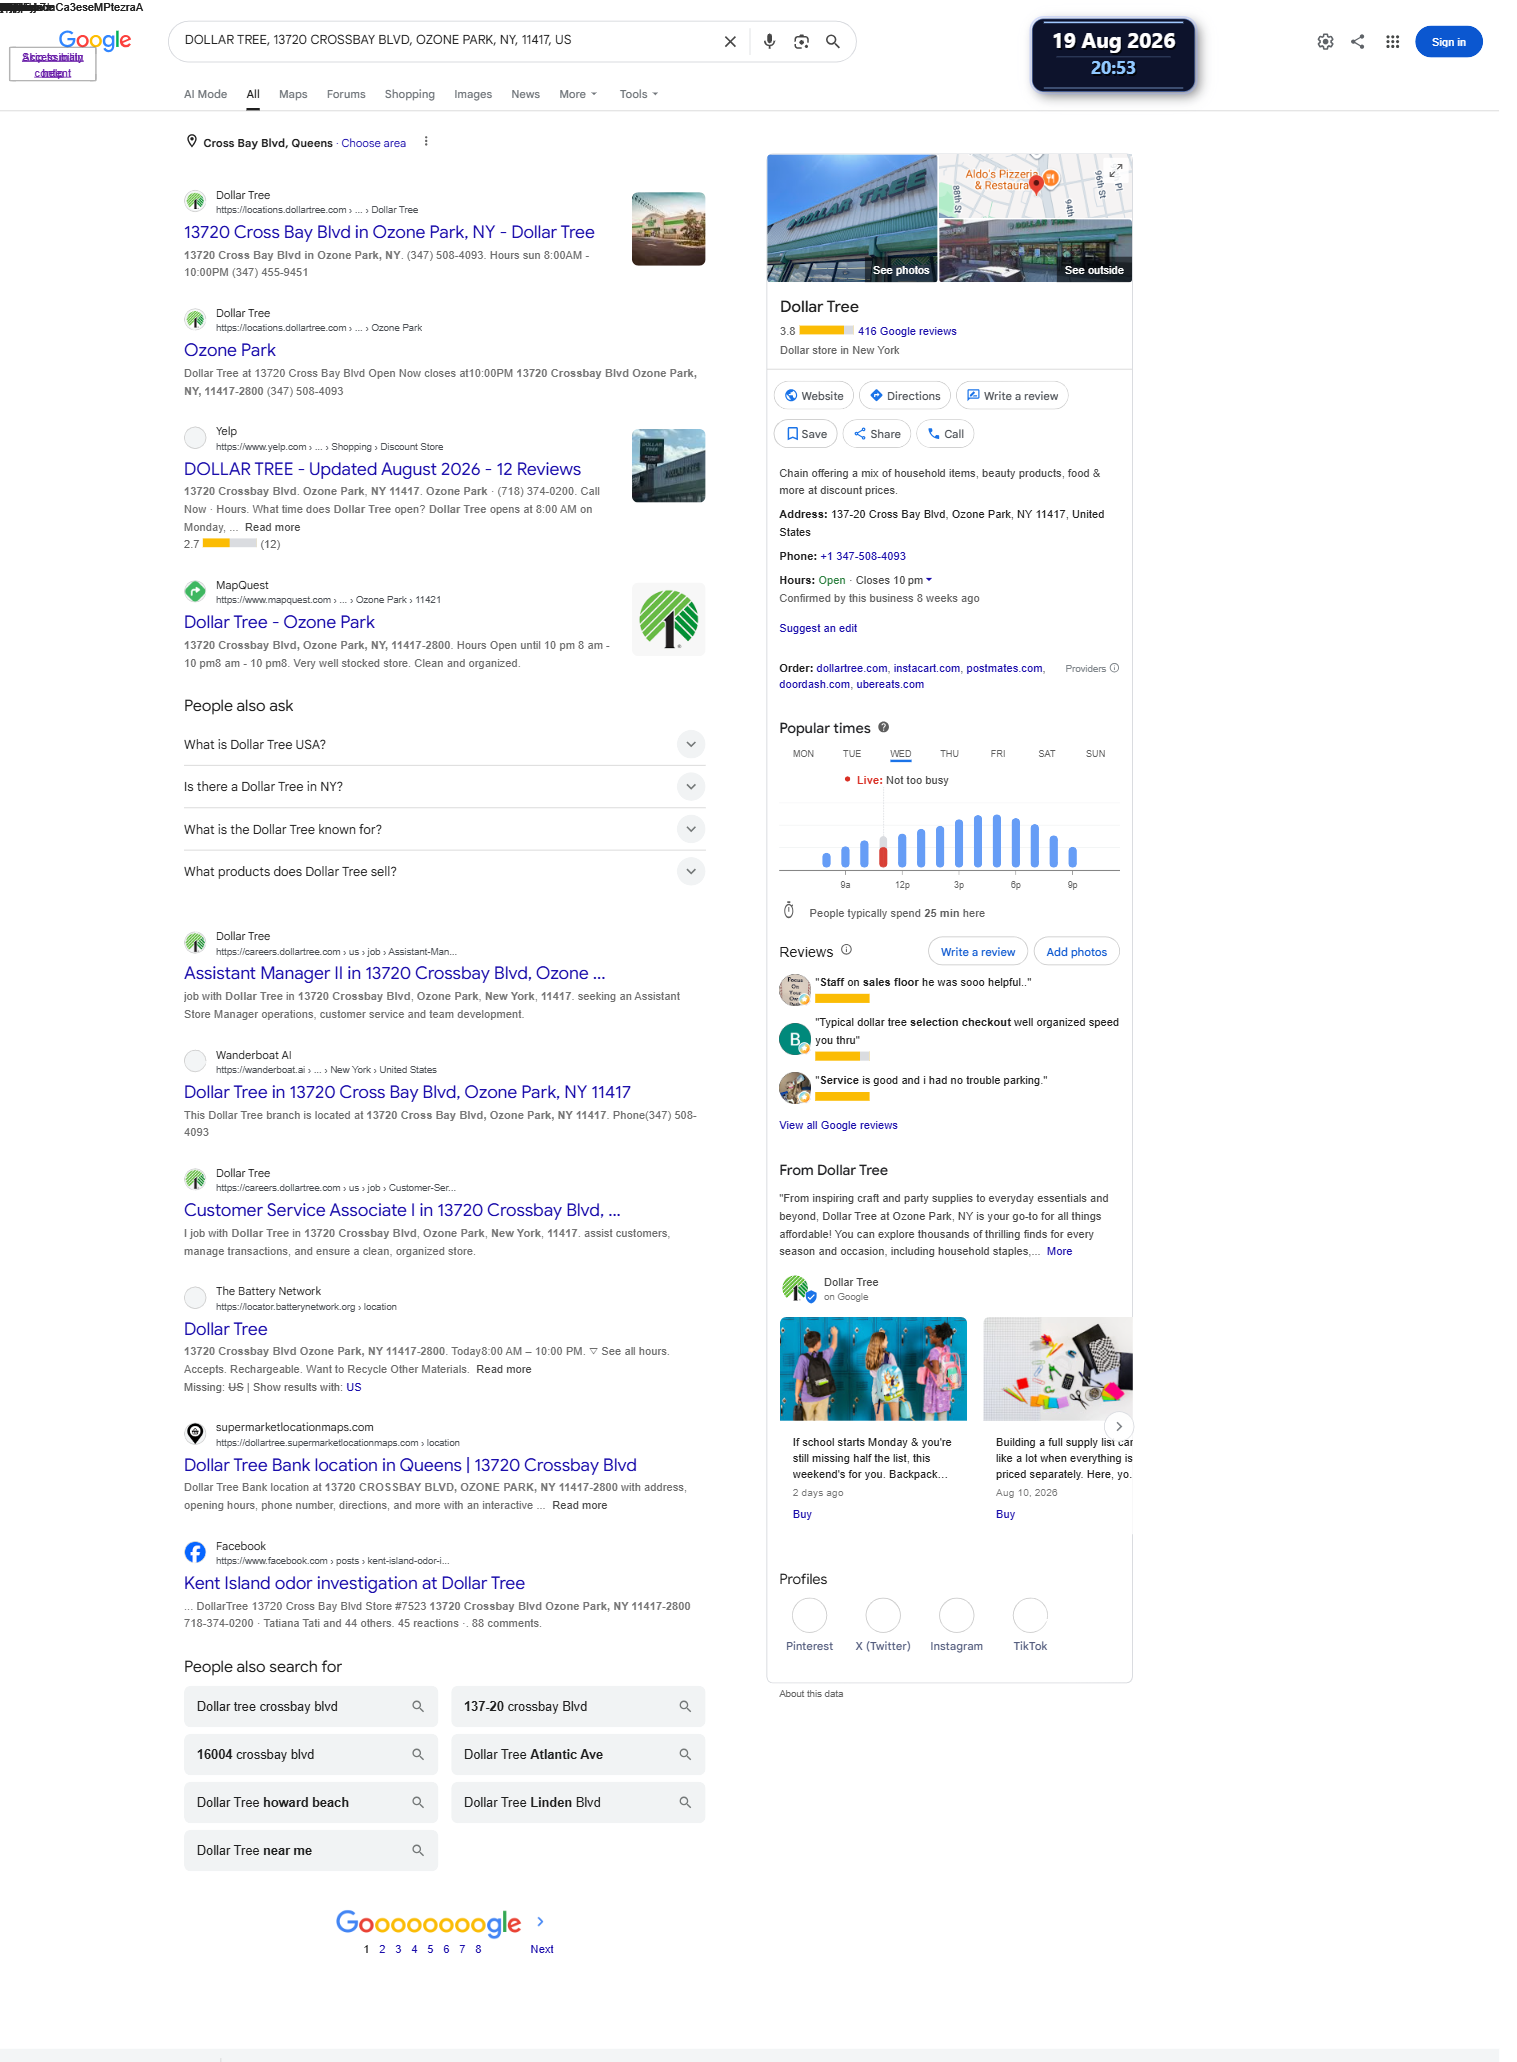Image resolution: width=1517 pixels, height=2062 pixels.
Task: Click the share icon in the top bar
Action: click(1357, 42)
